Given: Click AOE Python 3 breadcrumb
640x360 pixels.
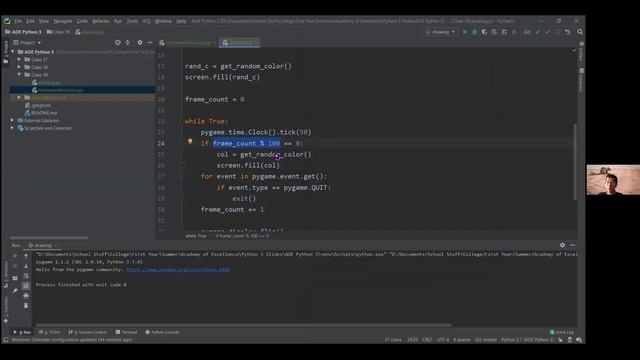Looking at the screenshot, I should click(x=23, y=32).
